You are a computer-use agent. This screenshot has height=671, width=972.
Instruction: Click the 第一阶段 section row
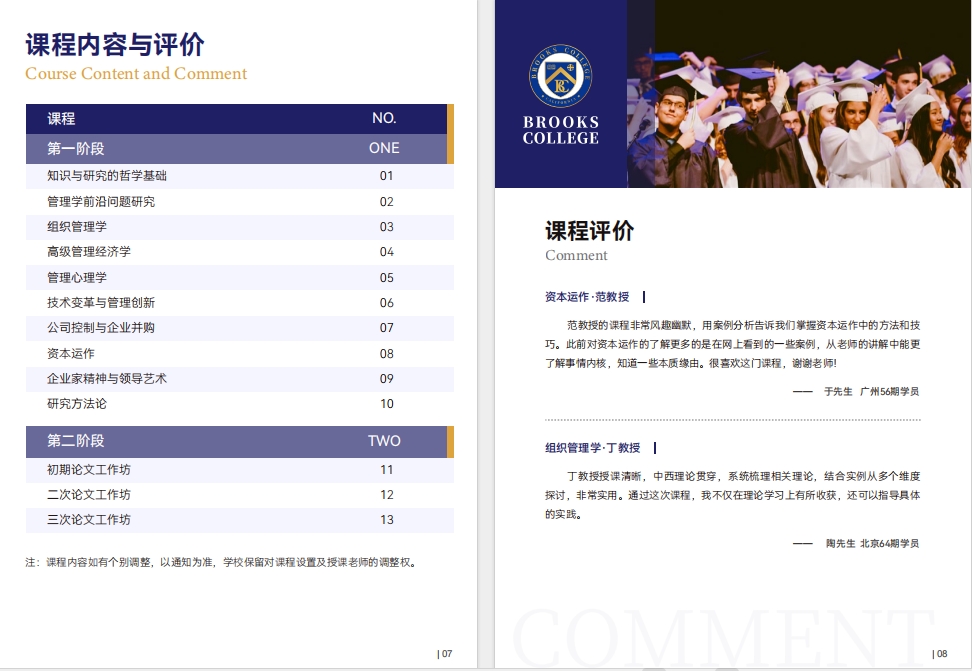click(x=240, y=149)
